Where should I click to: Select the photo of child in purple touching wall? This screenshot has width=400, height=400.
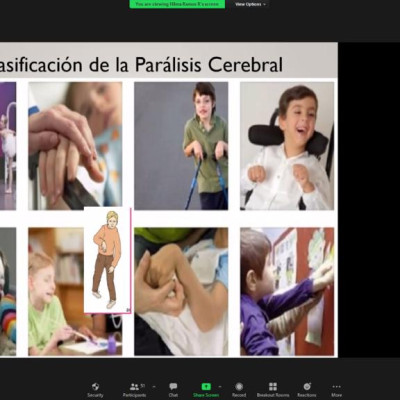pyautogui.click(x=287, y=292)
